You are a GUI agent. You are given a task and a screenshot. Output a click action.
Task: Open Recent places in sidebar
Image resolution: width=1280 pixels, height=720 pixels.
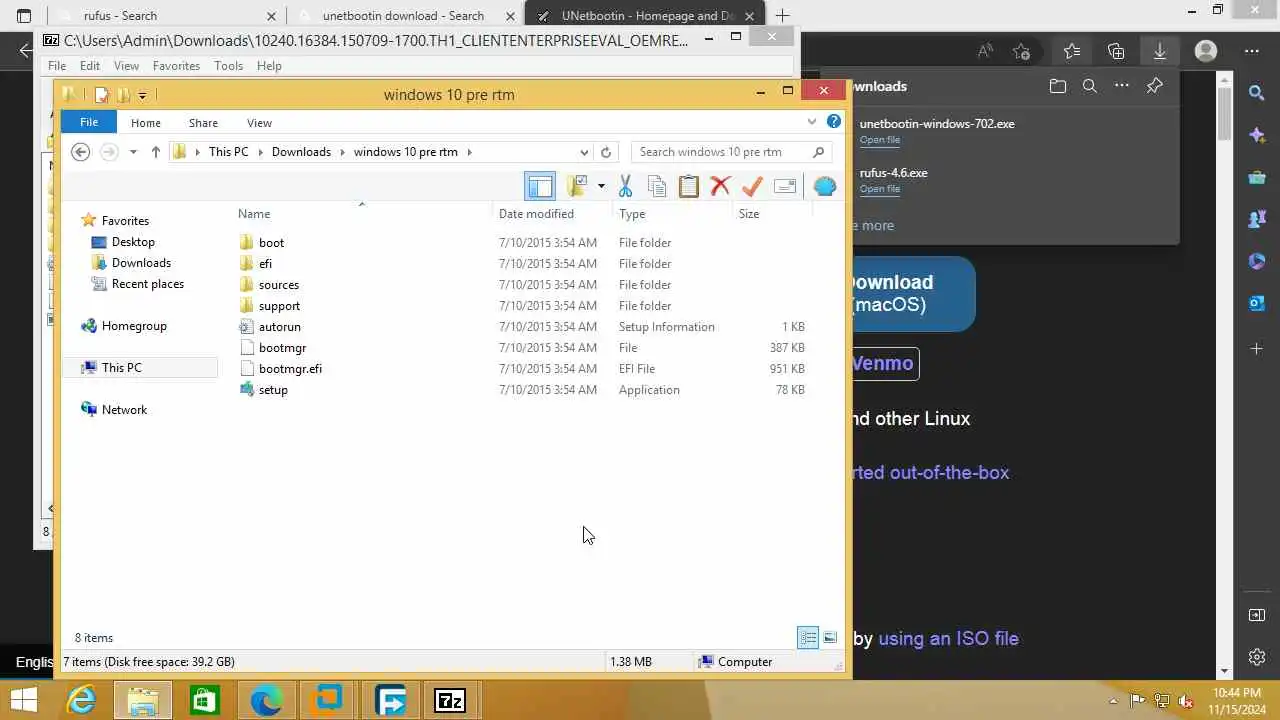click(x=147, y=284)
